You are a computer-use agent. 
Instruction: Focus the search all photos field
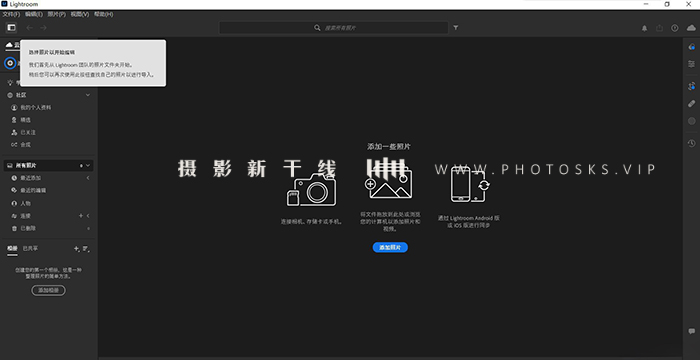333,28
